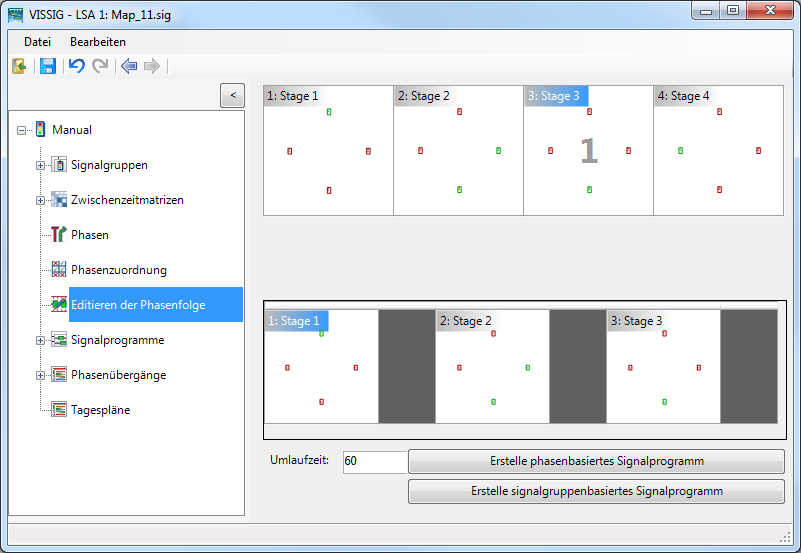Click Erstelle signalgruppenbasiertes Signalprogramm button
The image size is (801, 553).
point(596,491)
